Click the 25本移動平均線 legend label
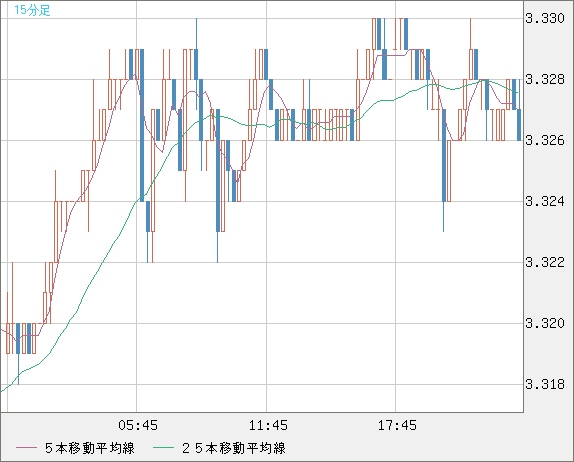The width and height of the screenshot is (574, 462). point(234,448)
